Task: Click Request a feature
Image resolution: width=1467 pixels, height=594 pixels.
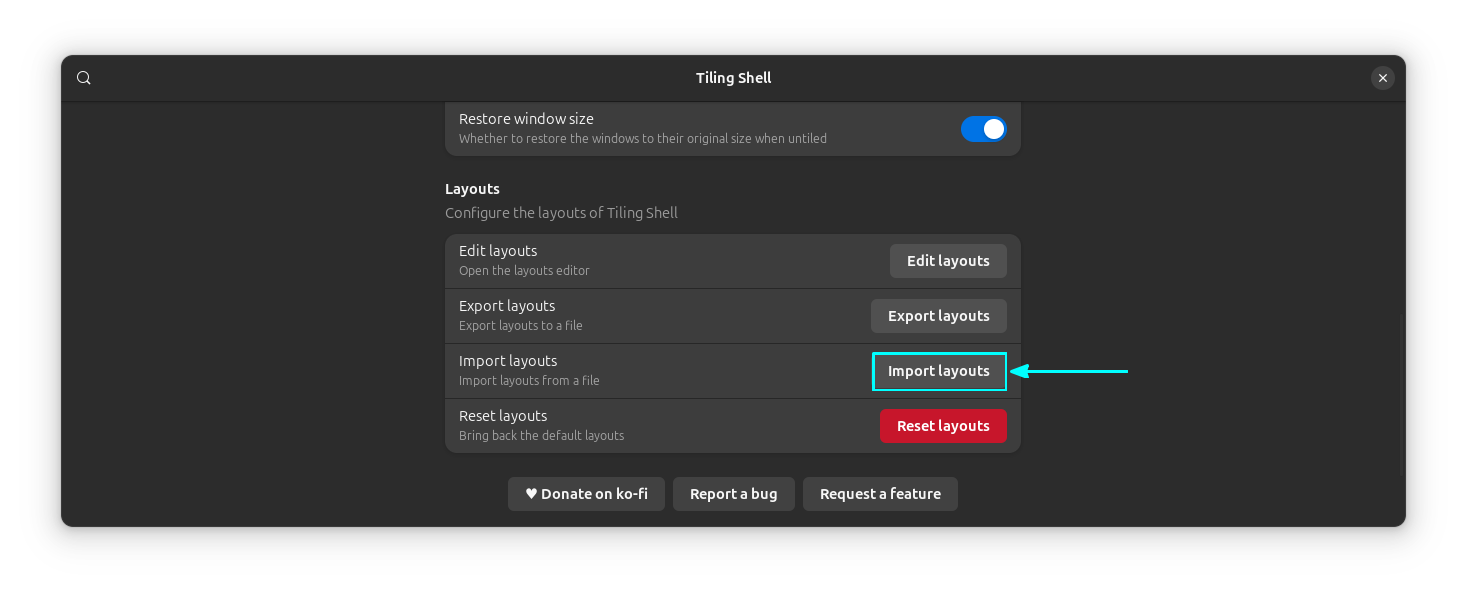Action: [879, 493]
